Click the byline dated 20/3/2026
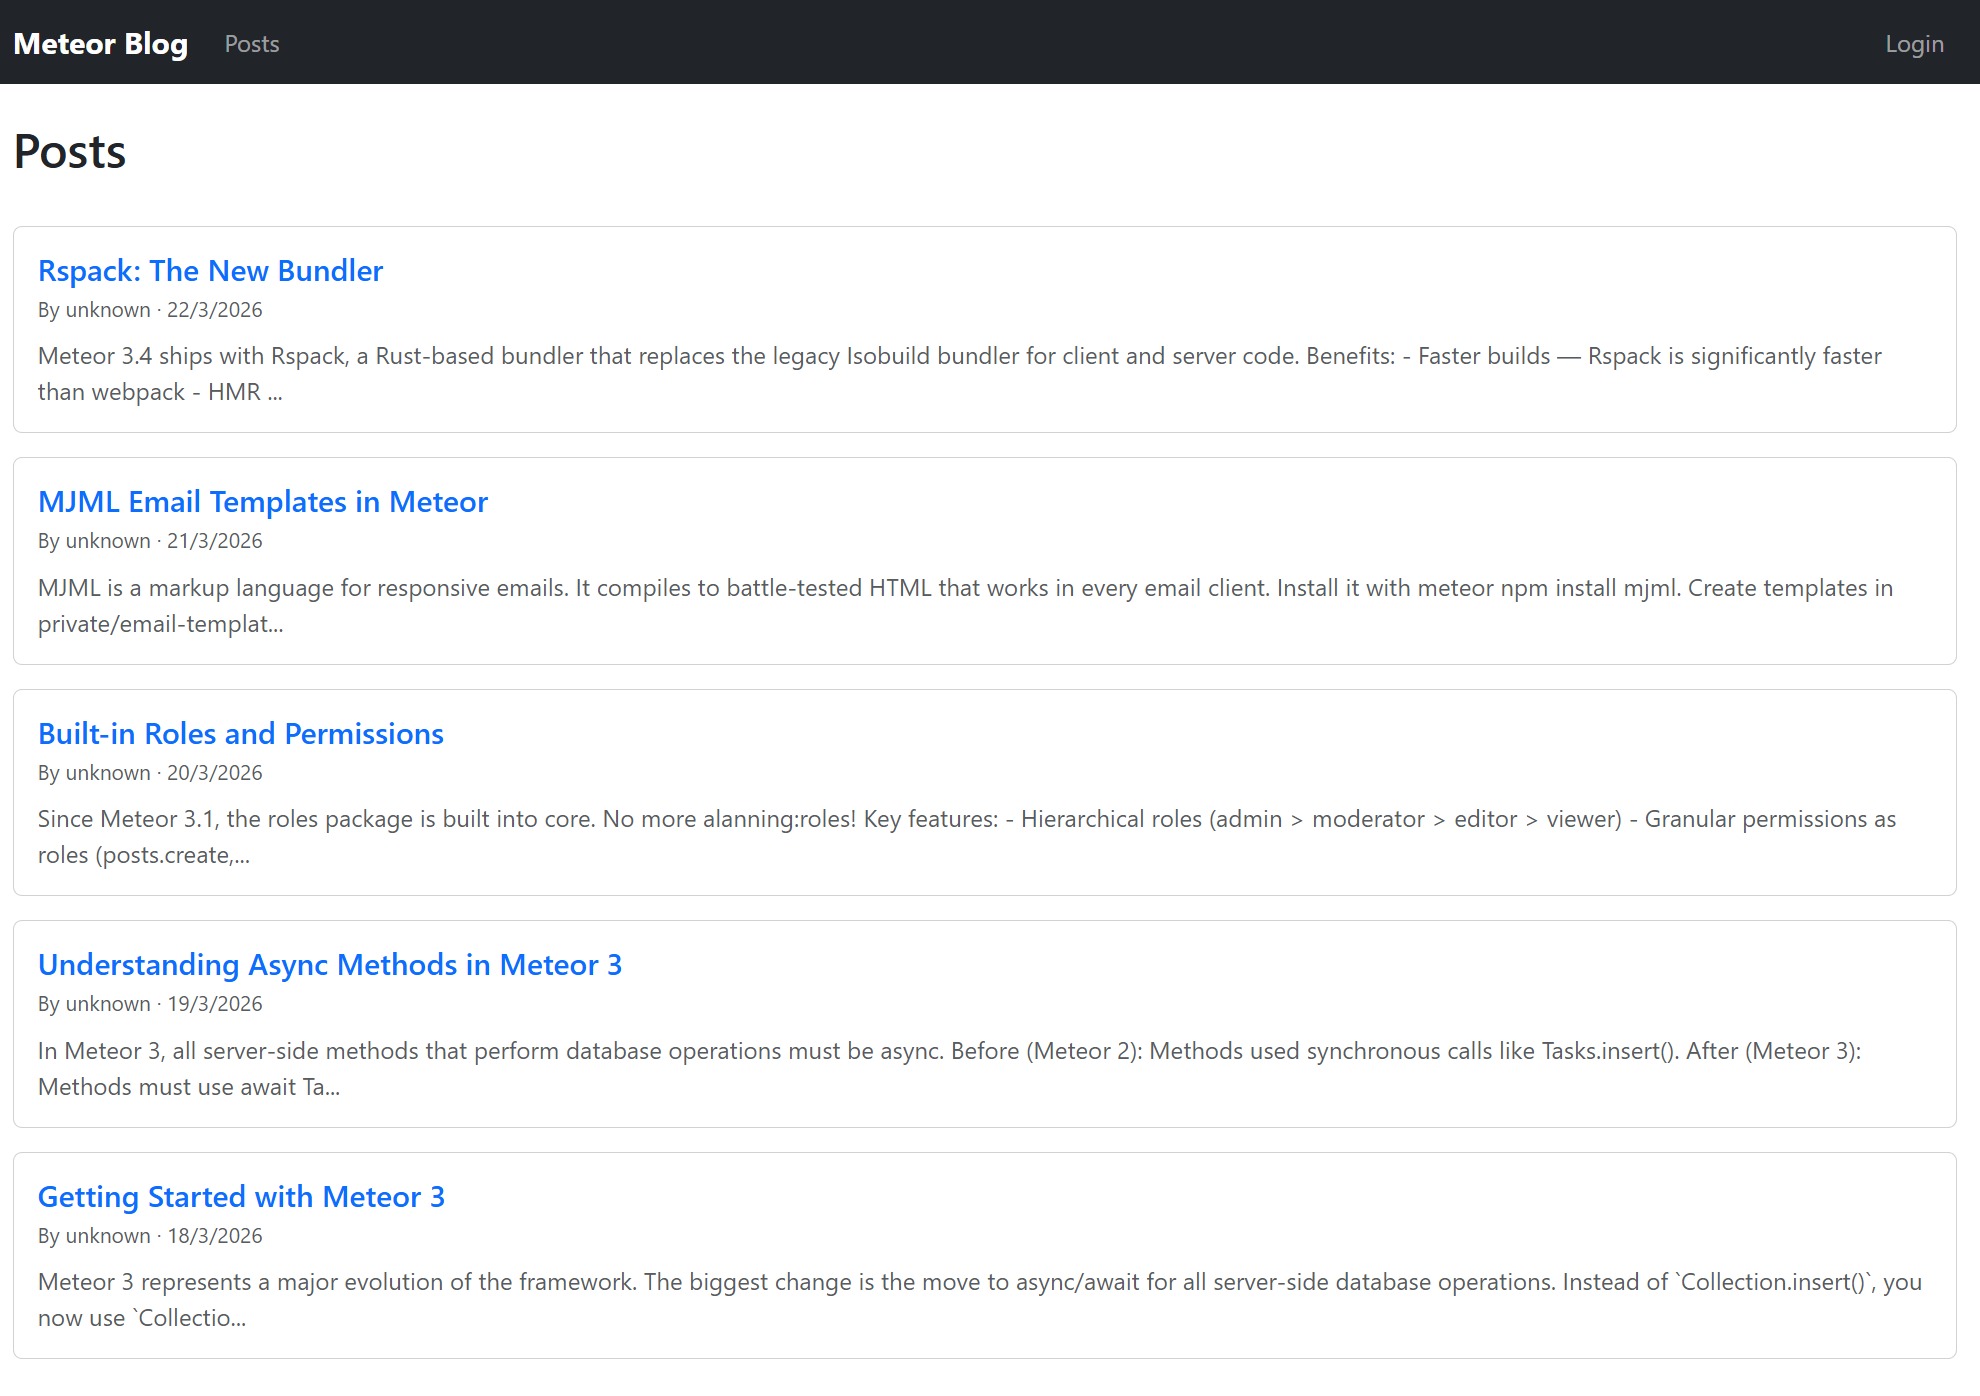The width and height of the screenshot is (1980, 1396). tap(150, 773)
